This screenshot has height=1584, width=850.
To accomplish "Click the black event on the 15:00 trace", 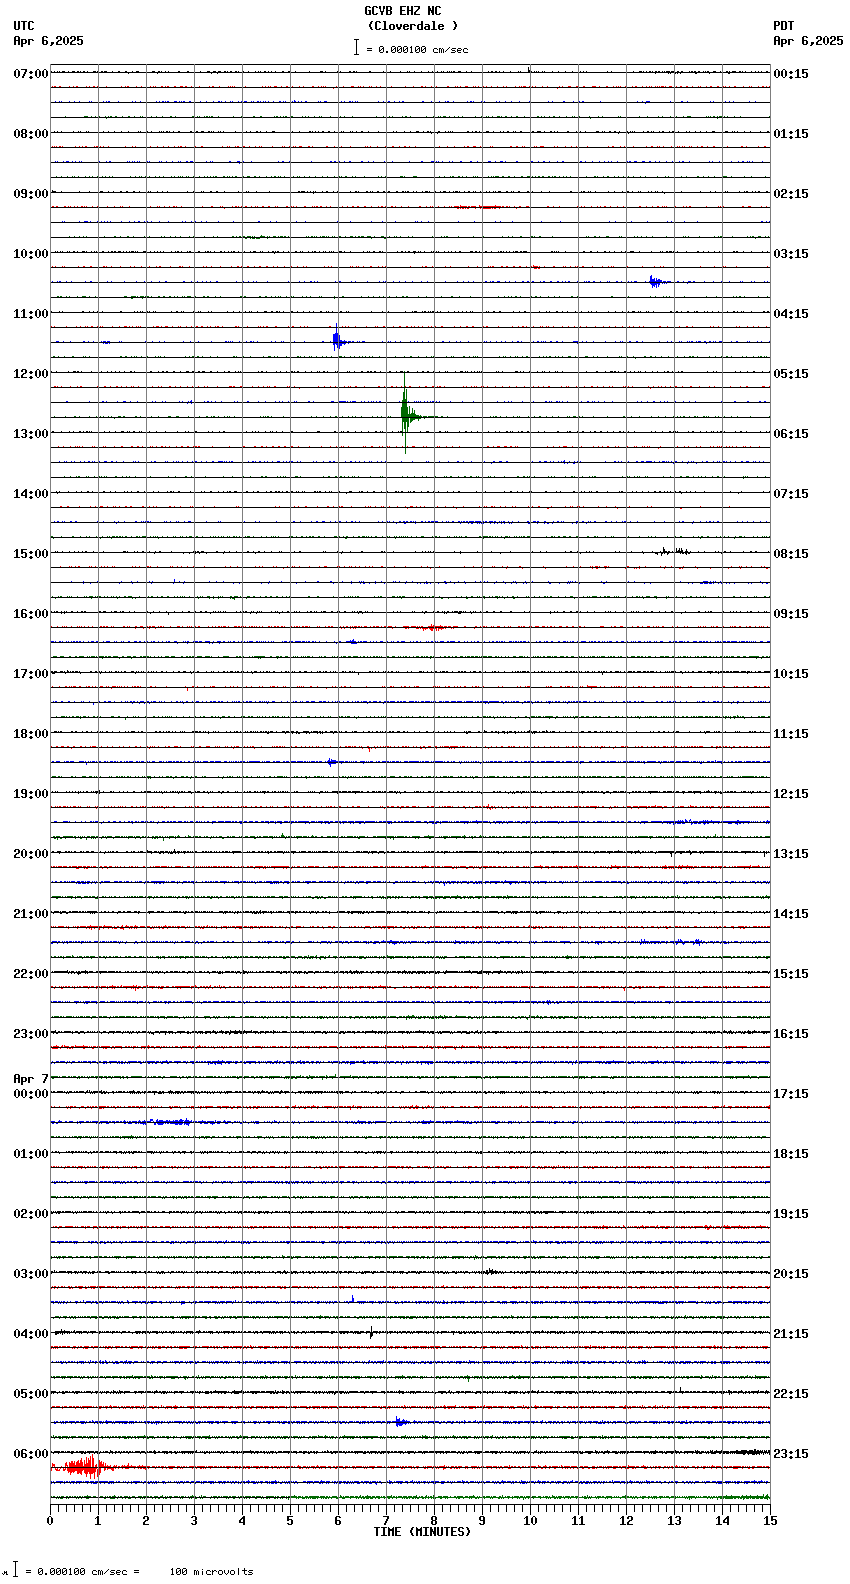I will click(674, 551).
